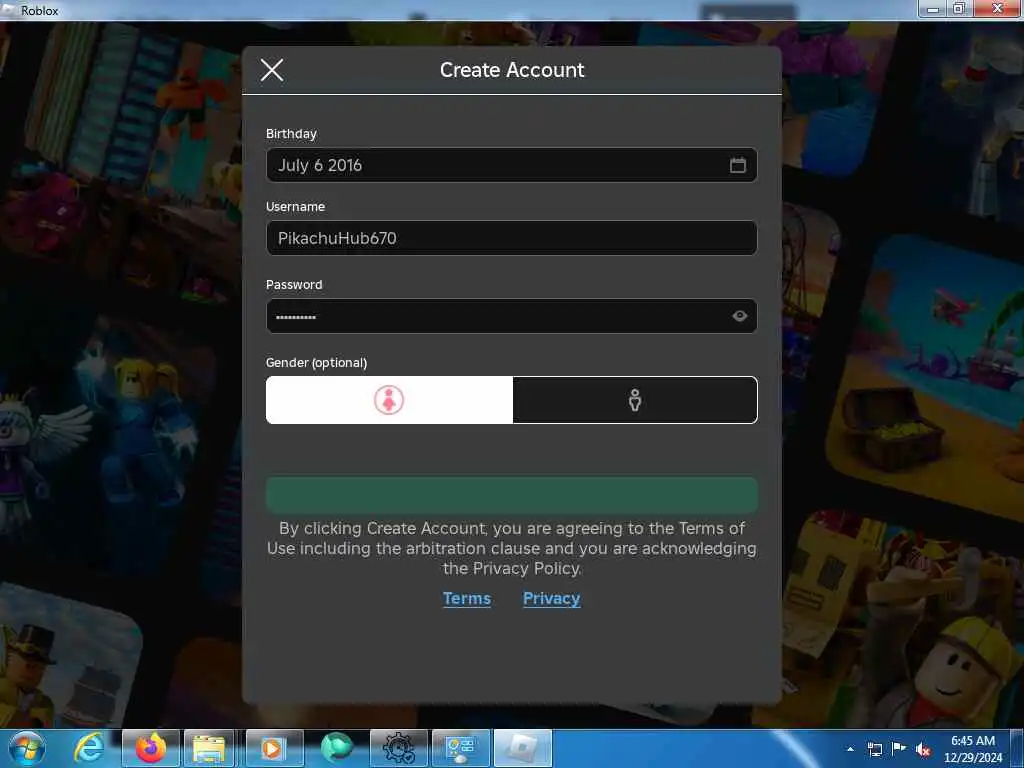Select the female gender option
This screenshot has width=1024, height=768.
[389, 400]
